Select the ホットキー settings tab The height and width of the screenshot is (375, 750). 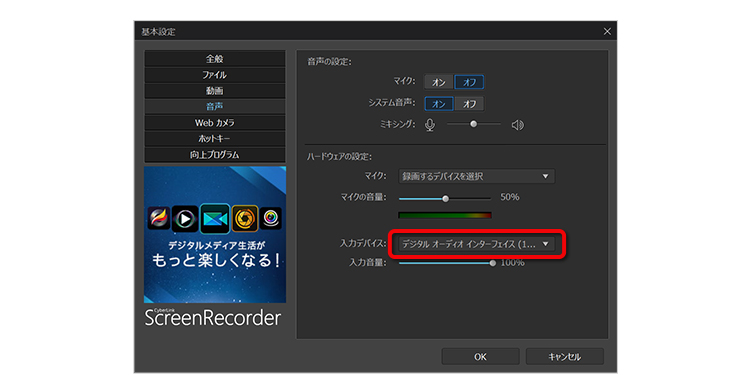(215, 139)
